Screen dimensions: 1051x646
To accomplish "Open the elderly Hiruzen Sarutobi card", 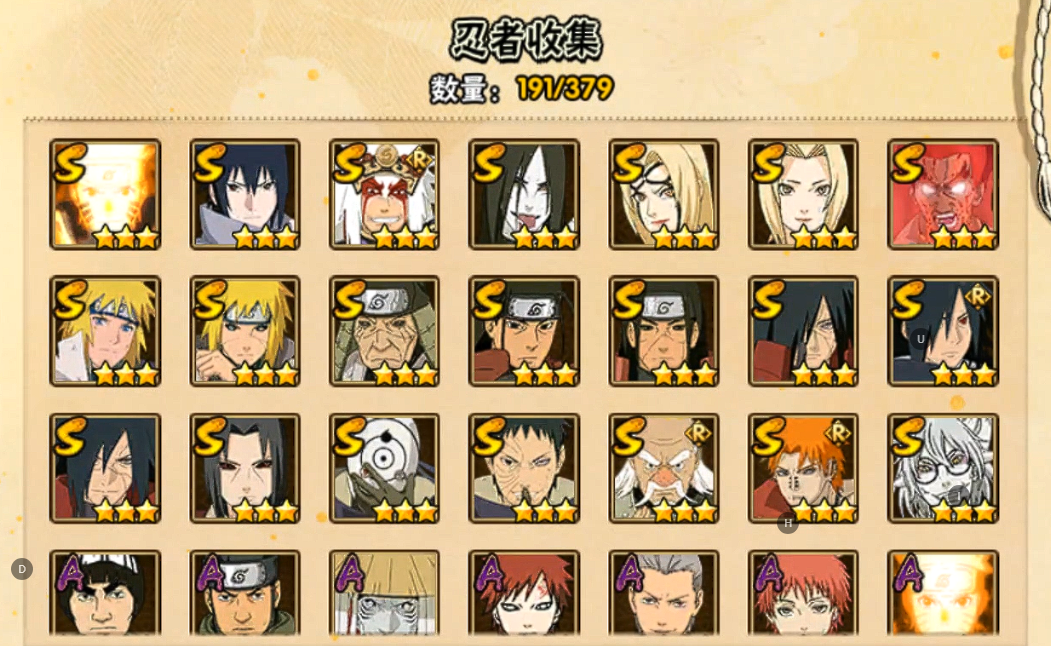I will coord(384,331).
